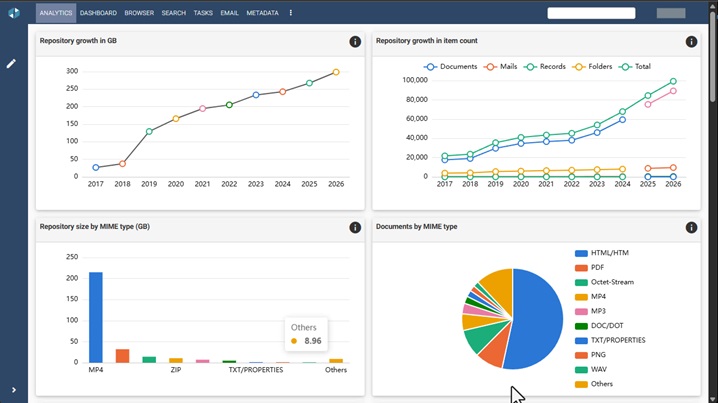Click the gray user button at top right
Image resolution: width=718 pixels, height=403 pixels.
(x=671, y=13)
